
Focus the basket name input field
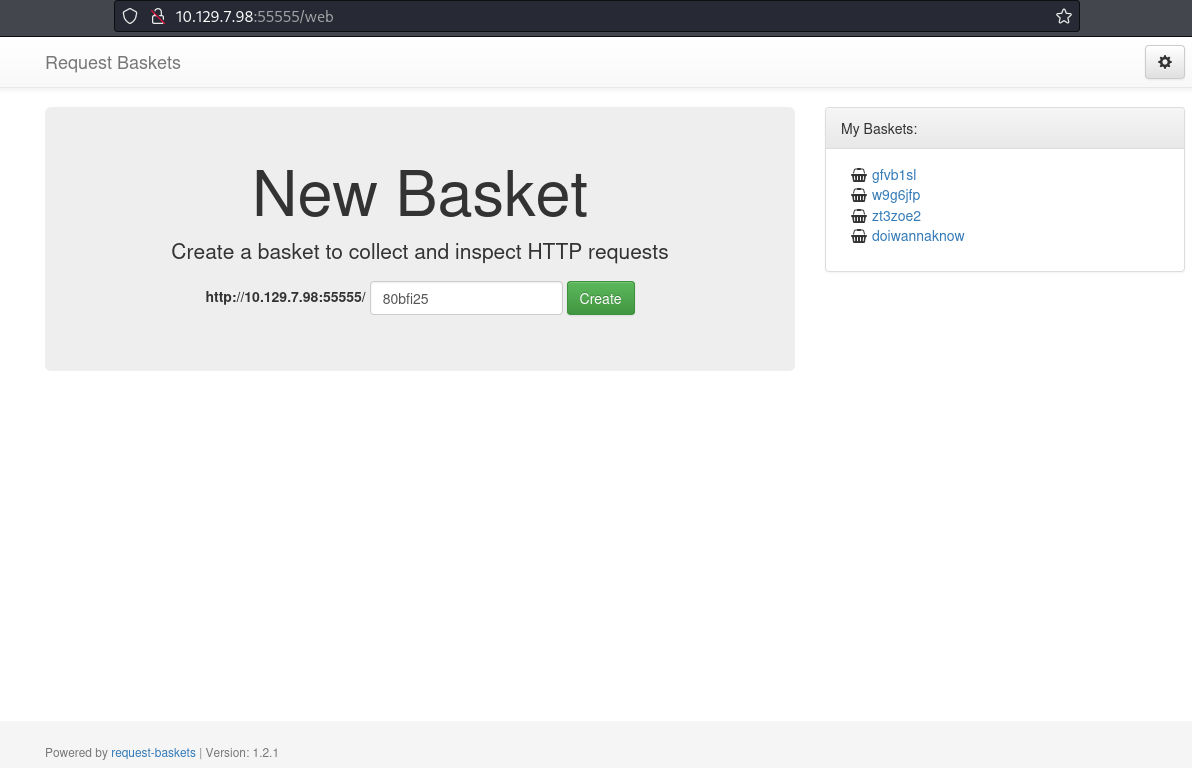point(466,298)
